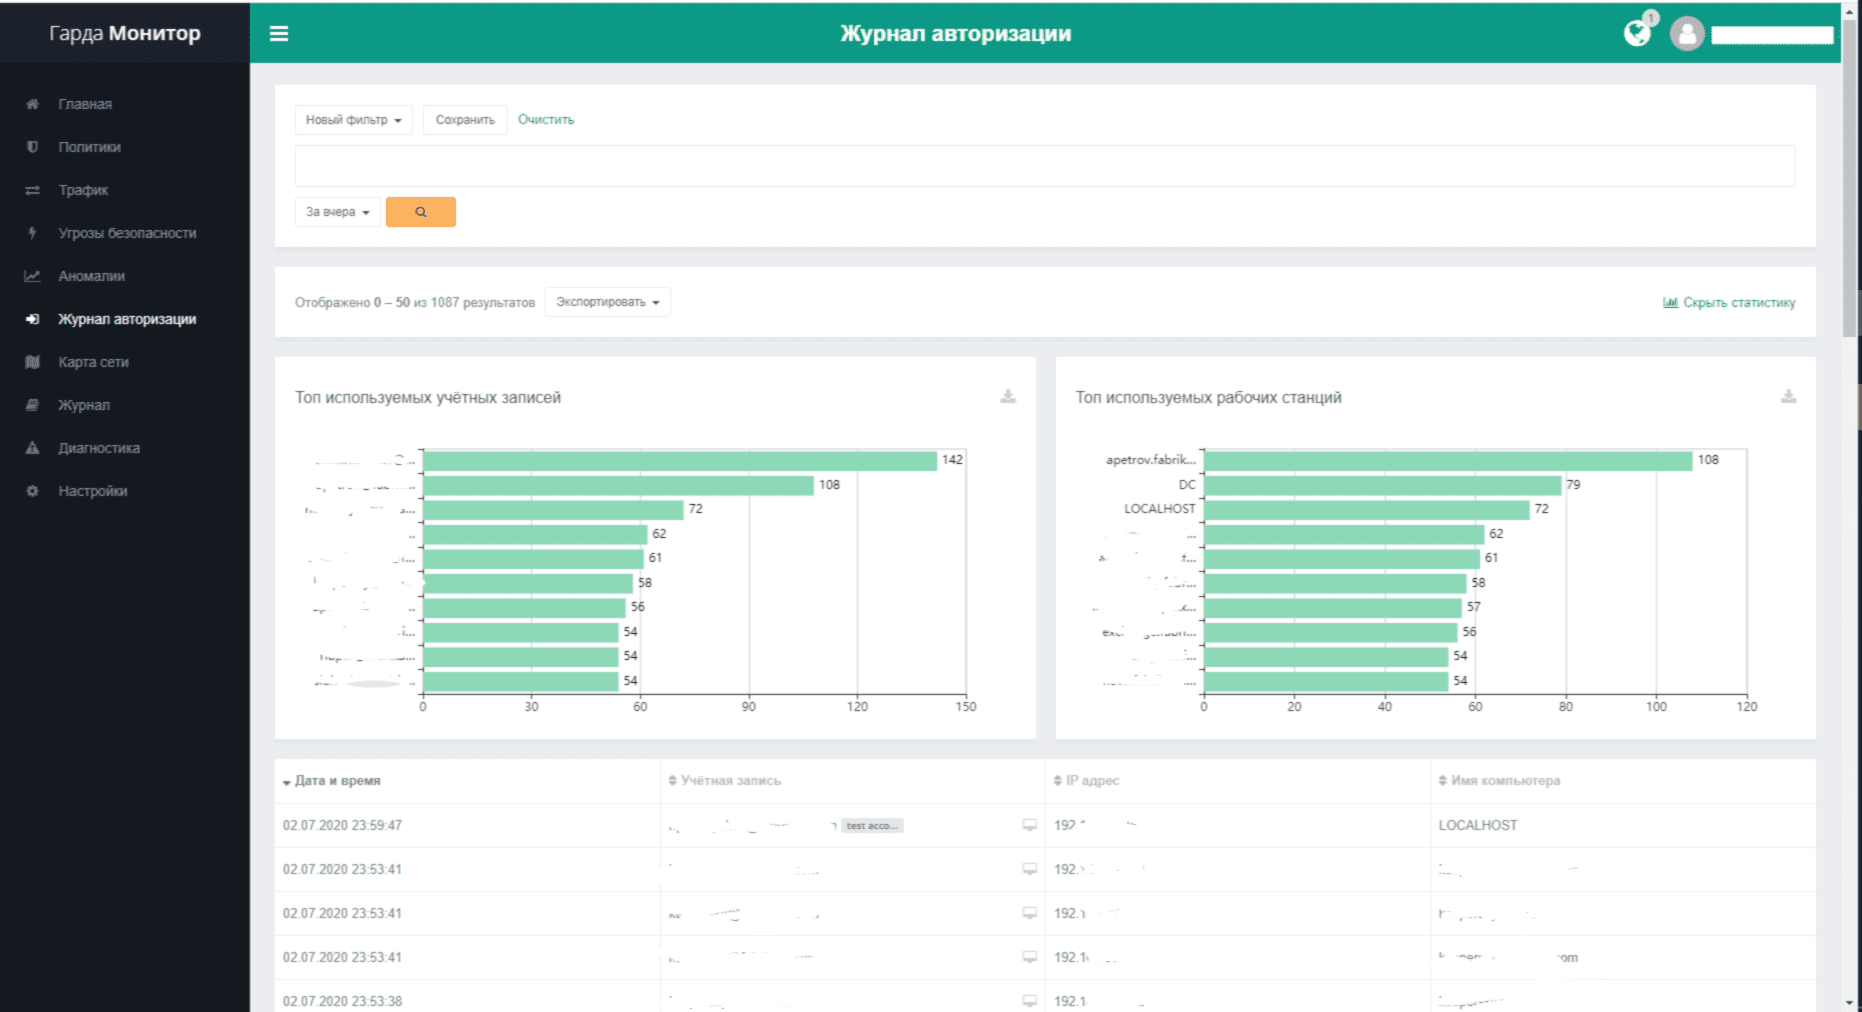
Task: Open the Новый фильтр dropdown
Action: click(x=353, y=120)
